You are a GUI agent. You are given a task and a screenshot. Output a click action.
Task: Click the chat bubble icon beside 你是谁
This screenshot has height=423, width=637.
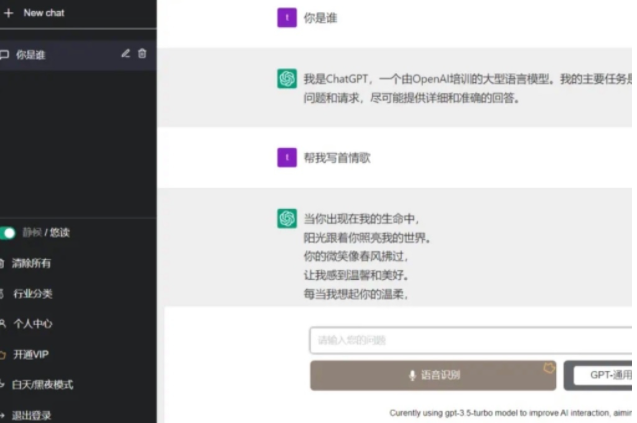point(6,55)
